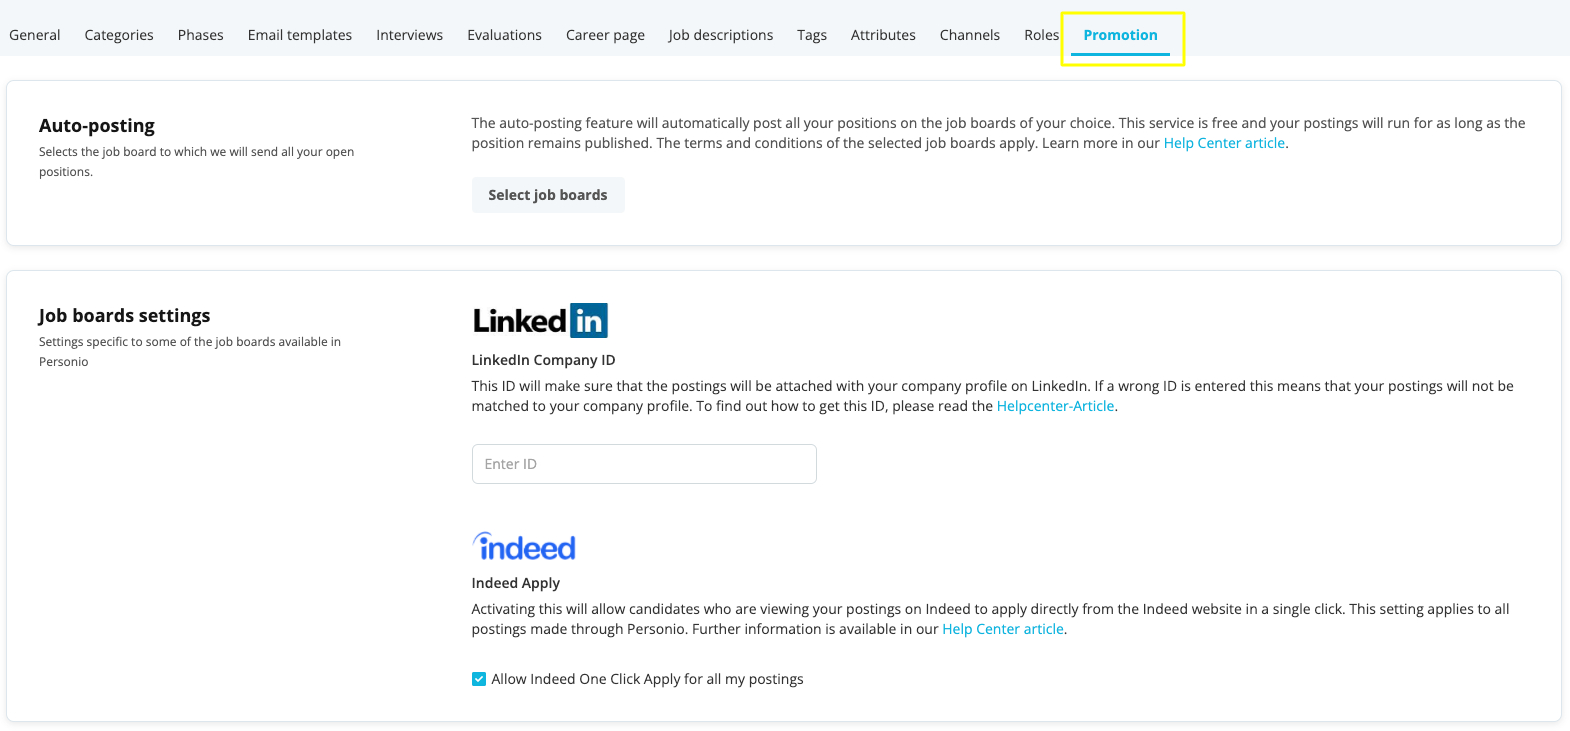Select the Interviews tab
Viewport: 1570px width, 731px height.
tap(409, 35)
